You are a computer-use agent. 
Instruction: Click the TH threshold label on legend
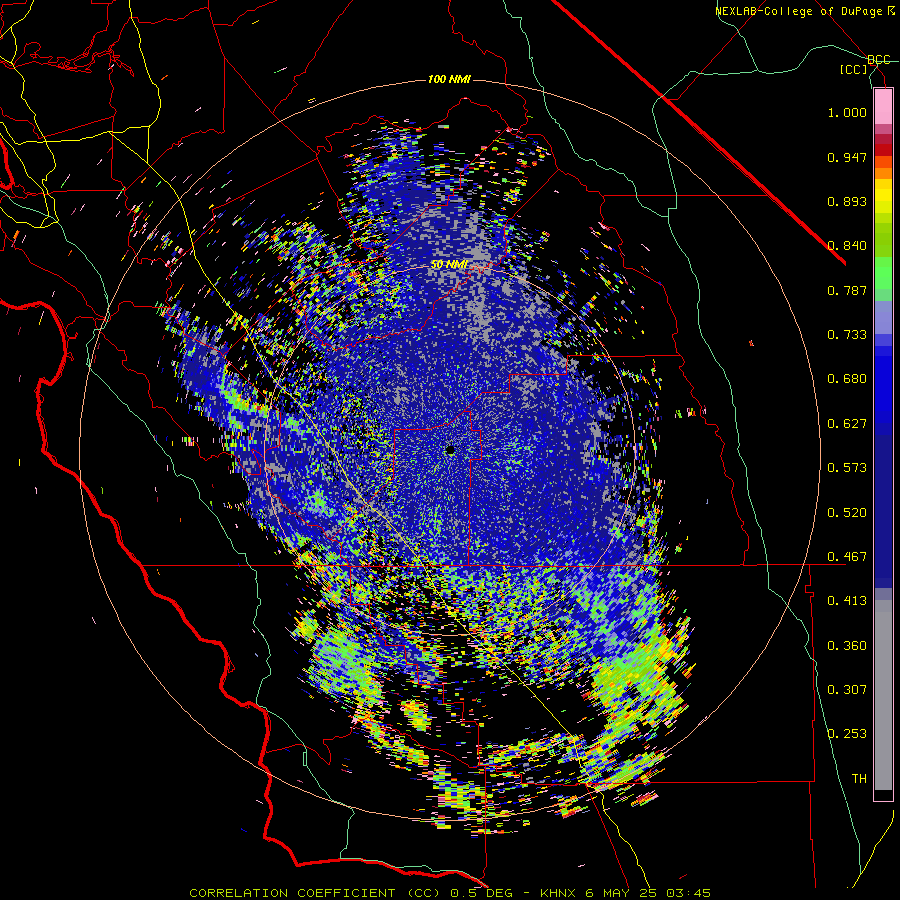[859, 779]
